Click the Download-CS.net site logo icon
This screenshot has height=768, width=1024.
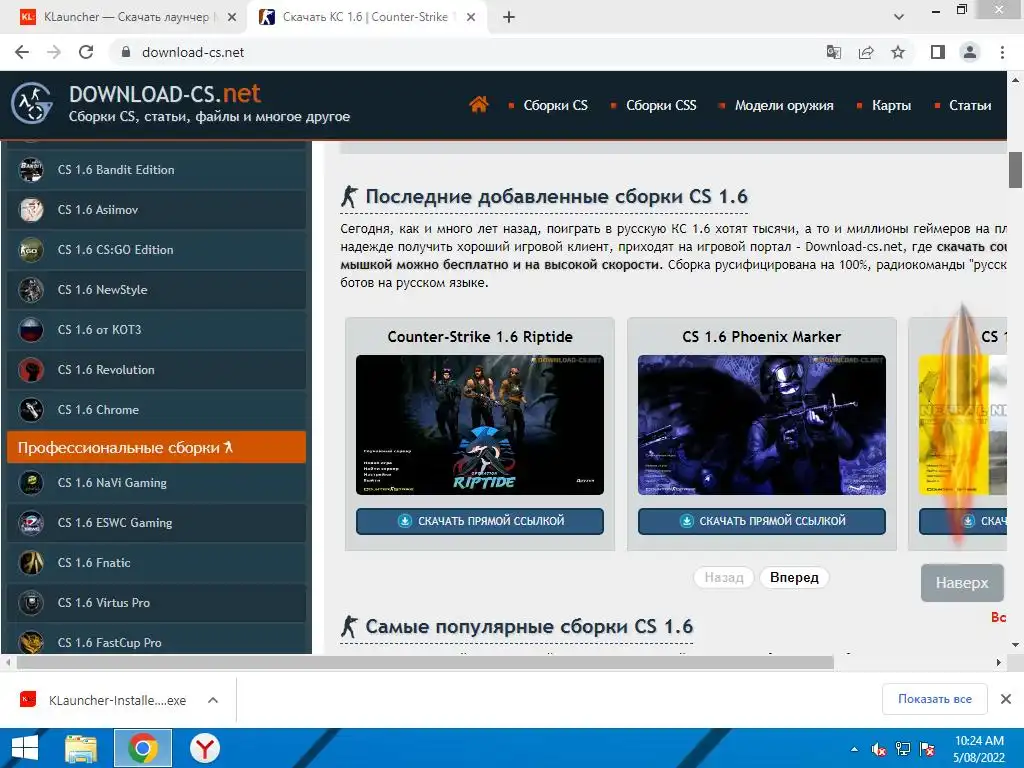pos(31,103)
